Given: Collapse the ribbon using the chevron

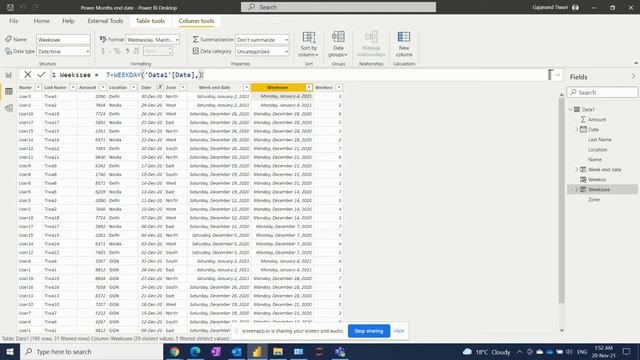Looking at the screenshot, I should (x=636, y=63).
